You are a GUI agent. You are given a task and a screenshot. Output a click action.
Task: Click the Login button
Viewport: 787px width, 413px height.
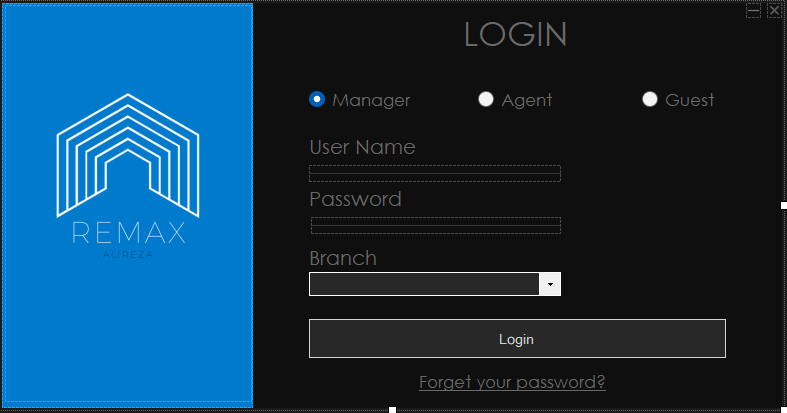coord(517,339)
